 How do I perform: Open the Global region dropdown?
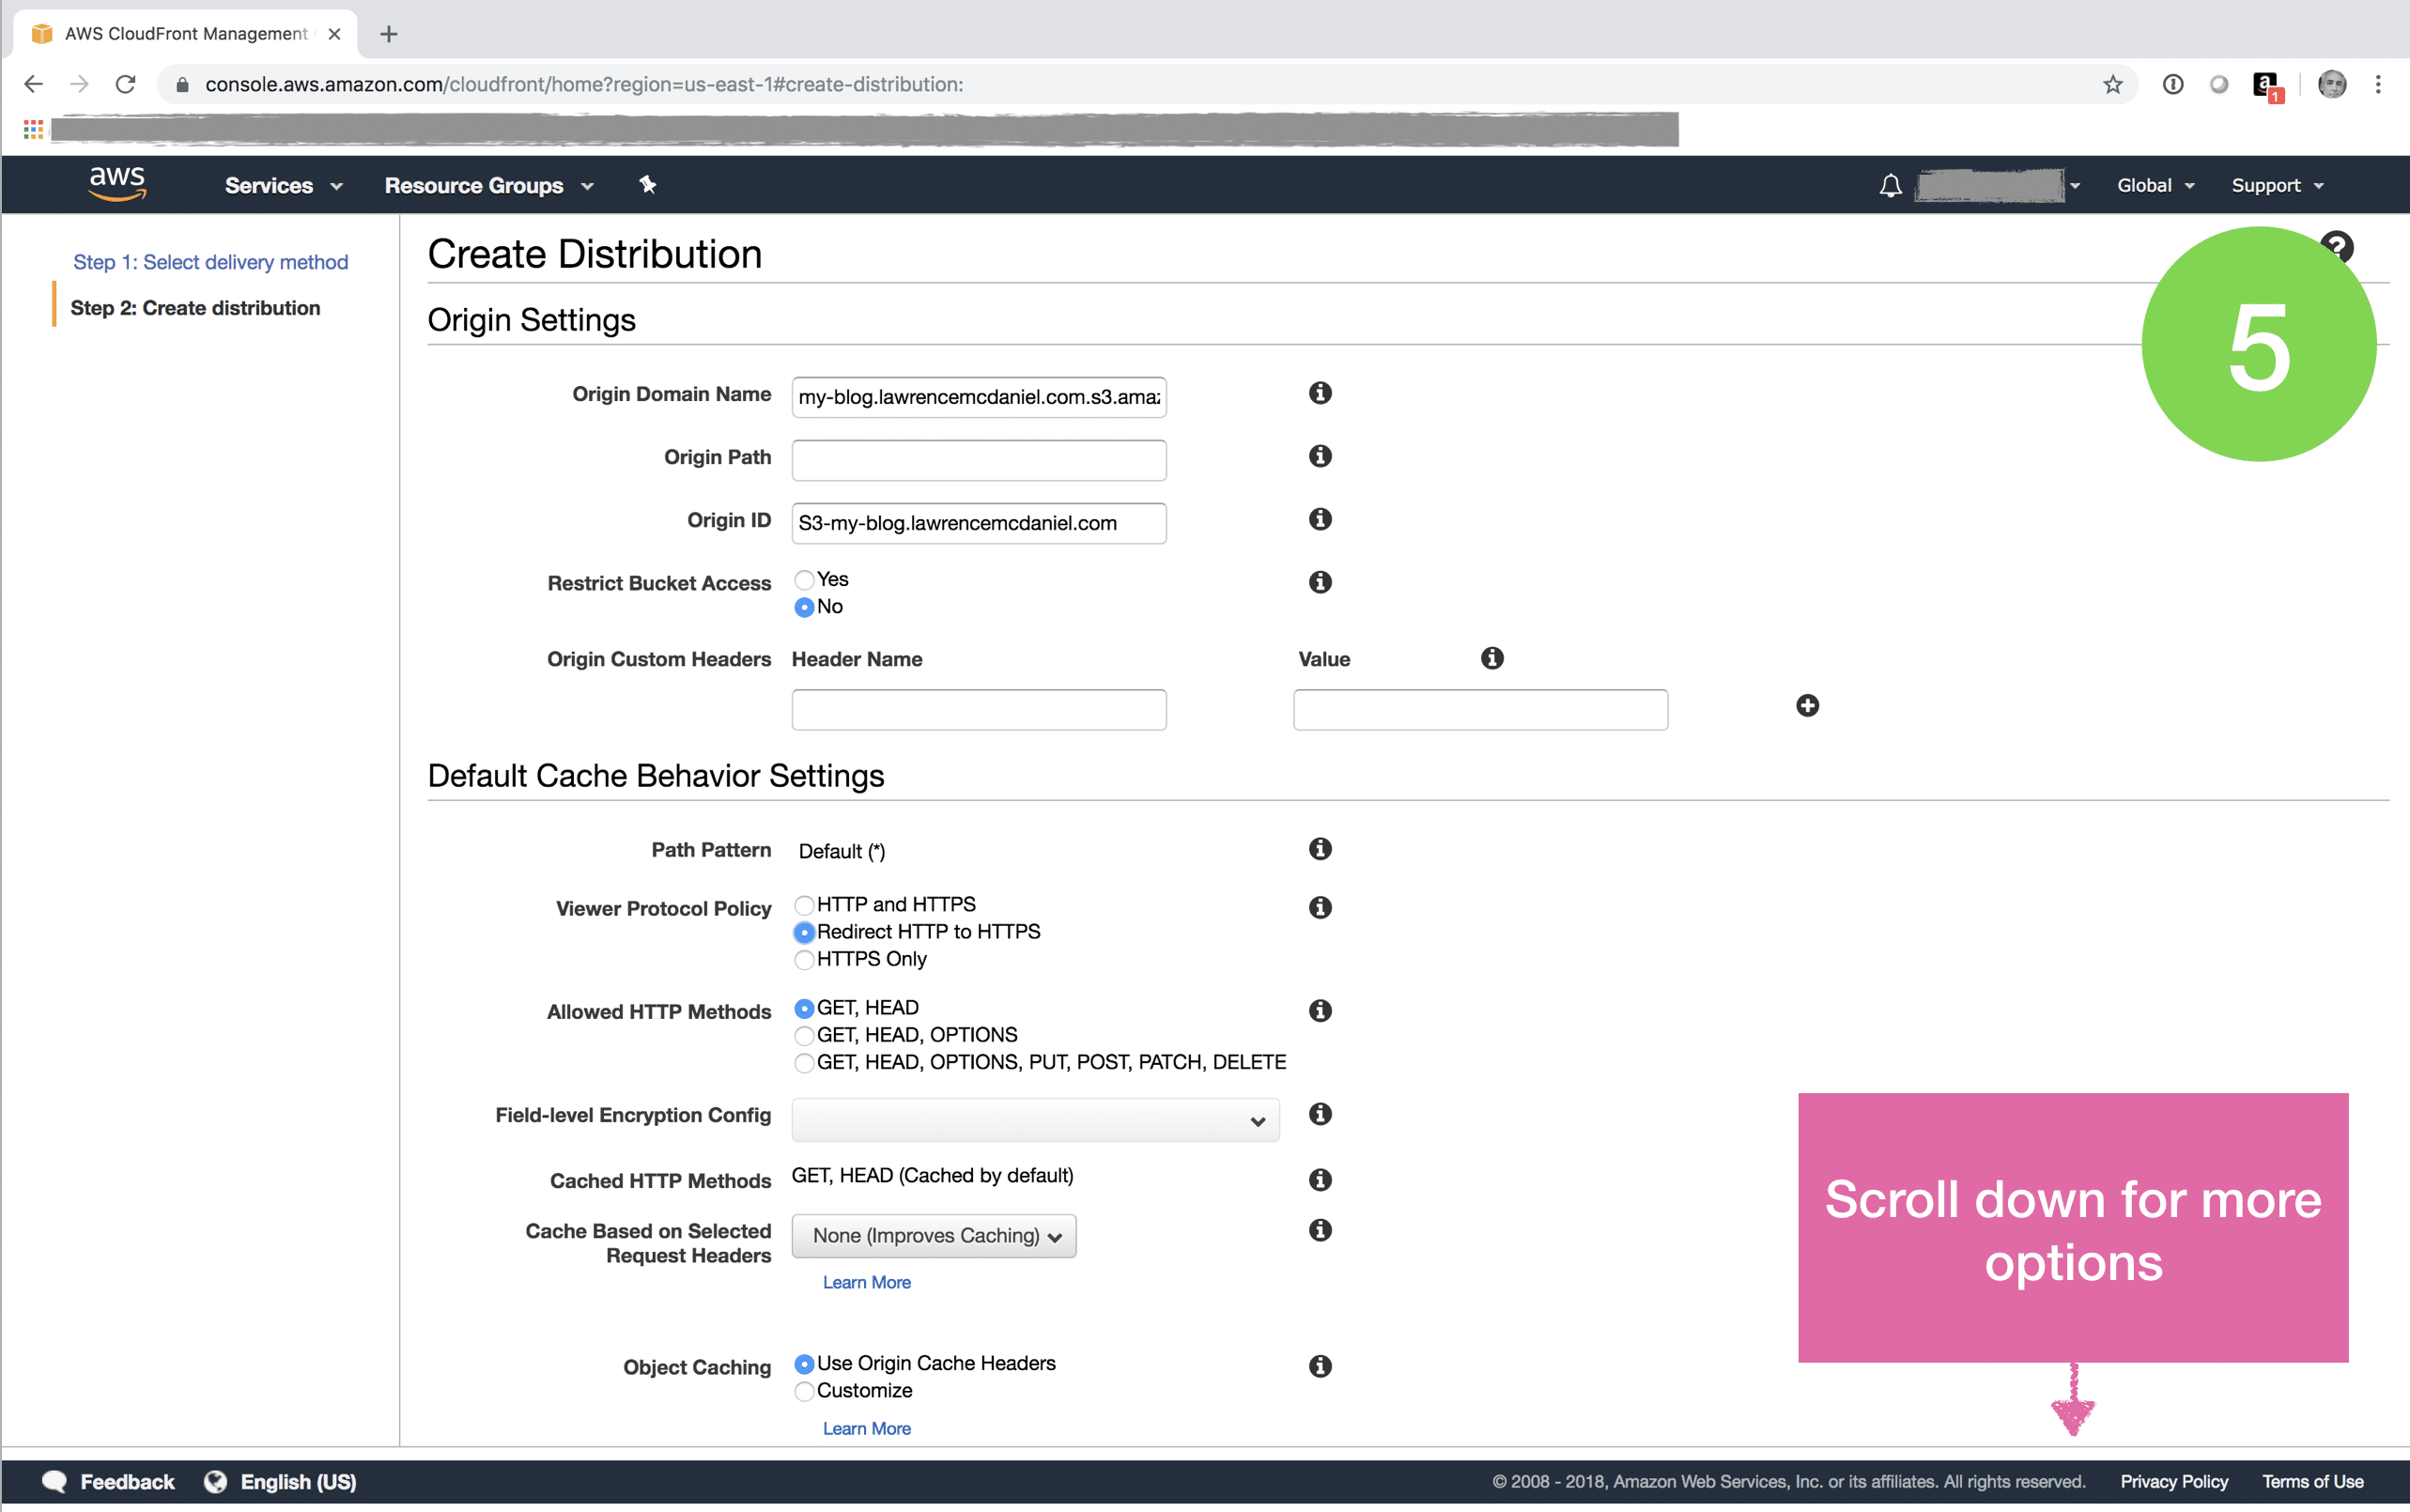point(2156,186)
